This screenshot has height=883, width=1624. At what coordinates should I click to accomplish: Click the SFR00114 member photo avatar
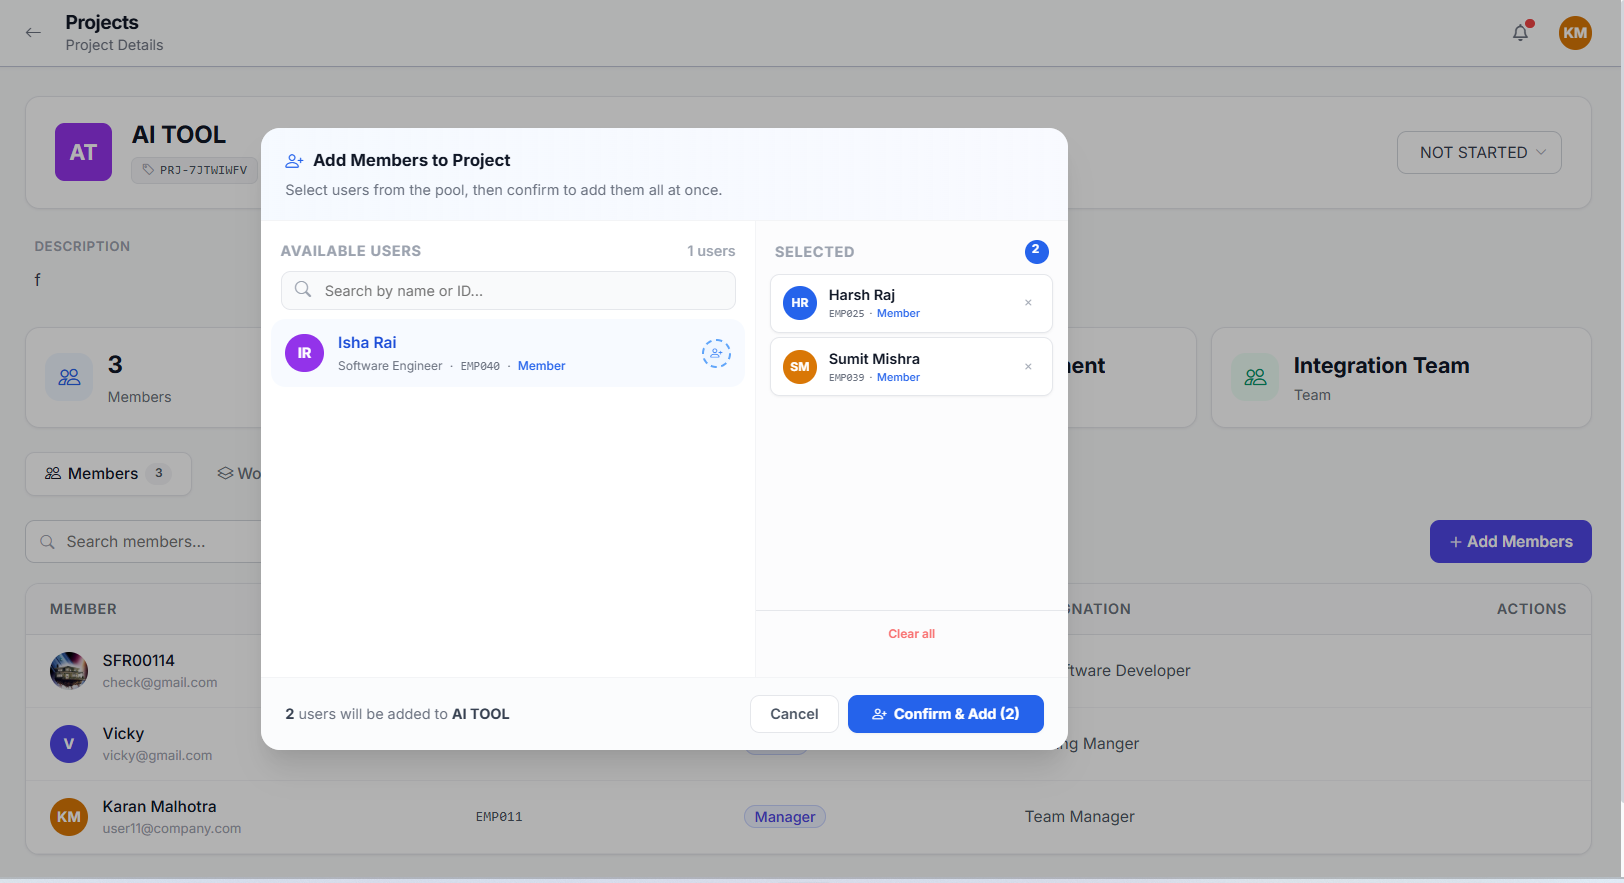click(x=69, y=671)
